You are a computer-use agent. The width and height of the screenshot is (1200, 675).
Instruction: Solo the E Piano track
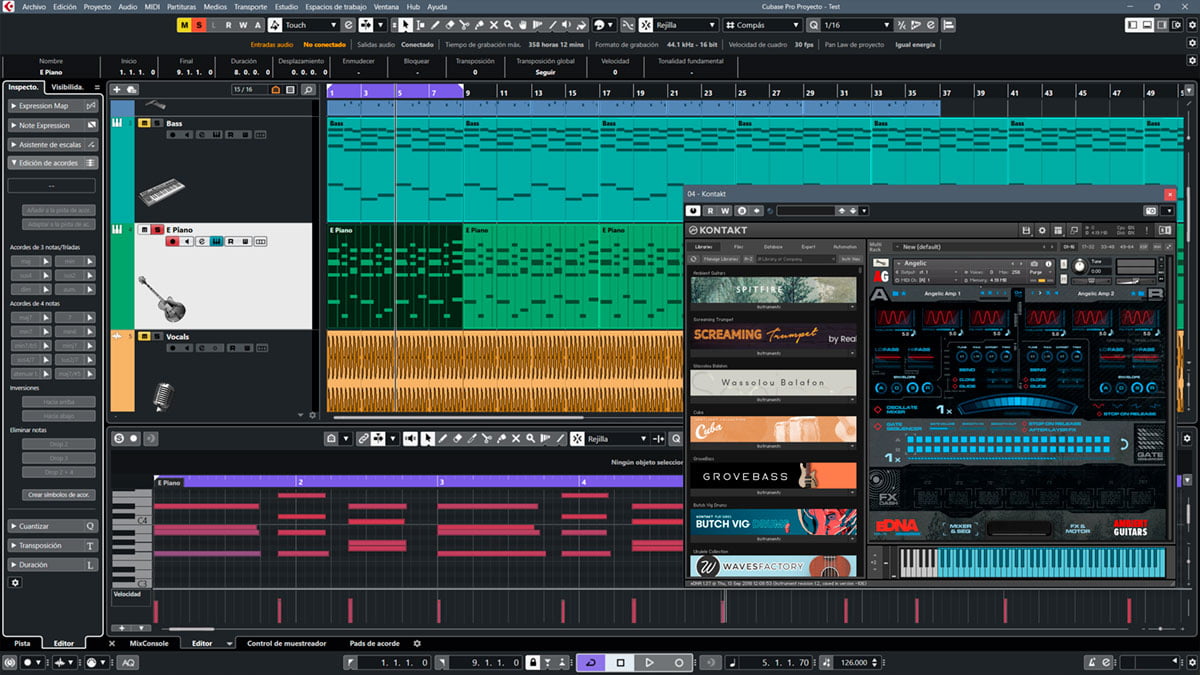pos(157,229)
